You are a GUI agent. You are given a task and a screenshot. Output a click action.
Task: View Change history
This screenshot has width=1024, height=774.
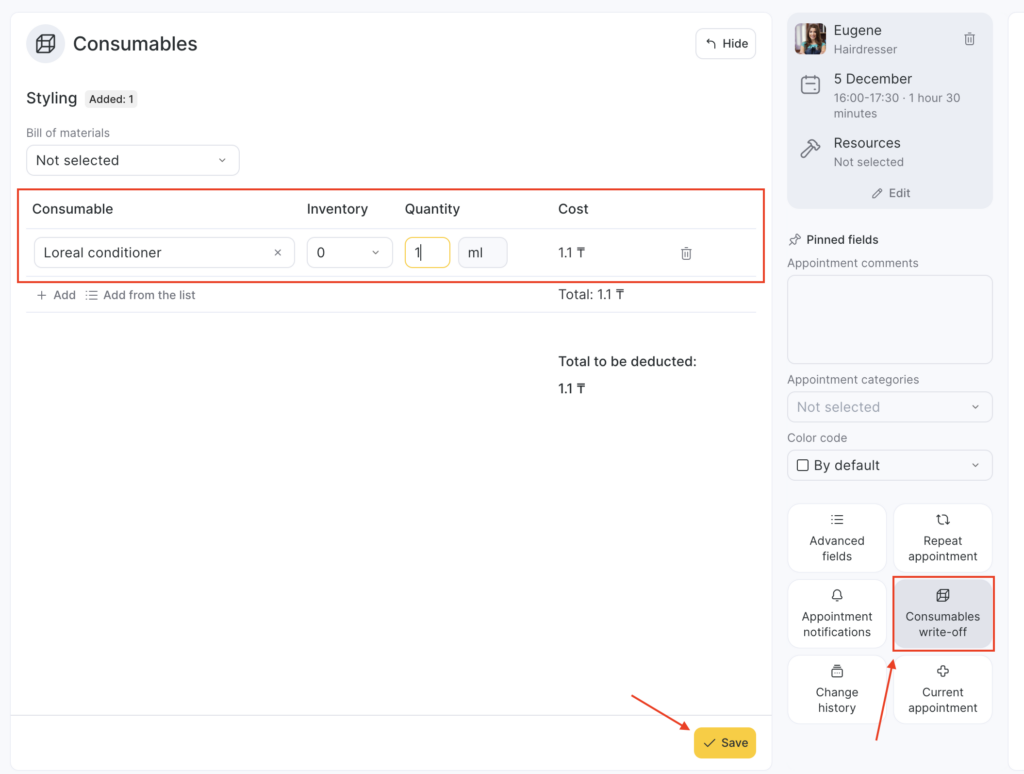[x=837, y=689]
